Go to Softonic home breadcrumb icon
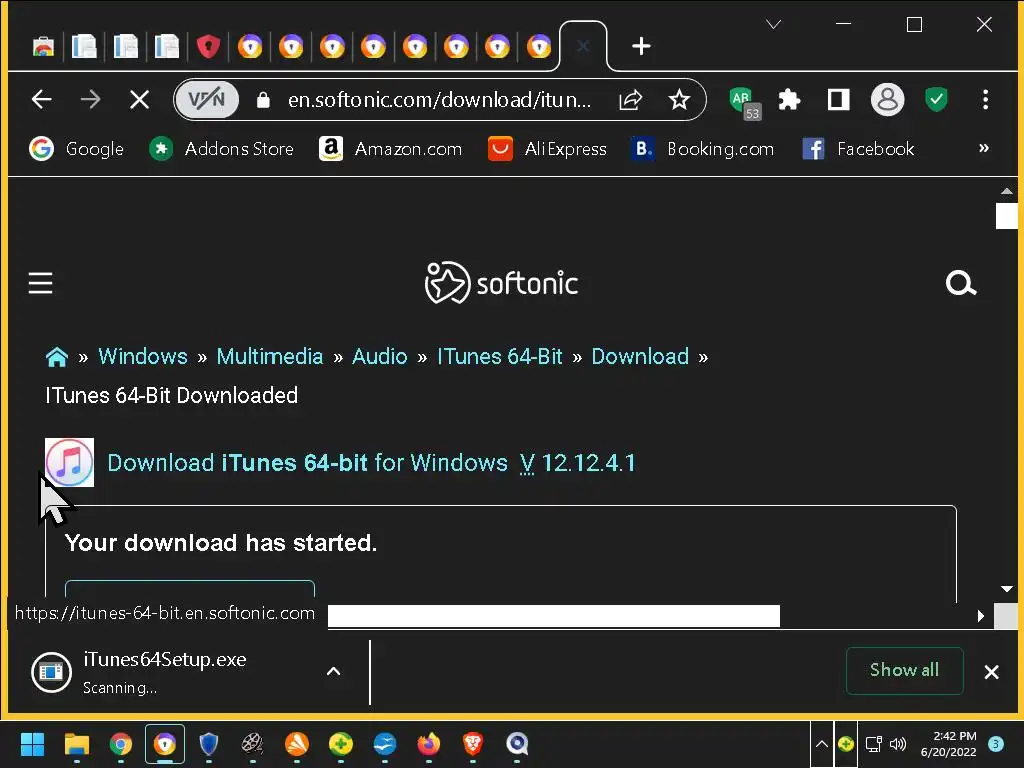The width and height of the screenshot is (1024, 768). click(57, 357)
